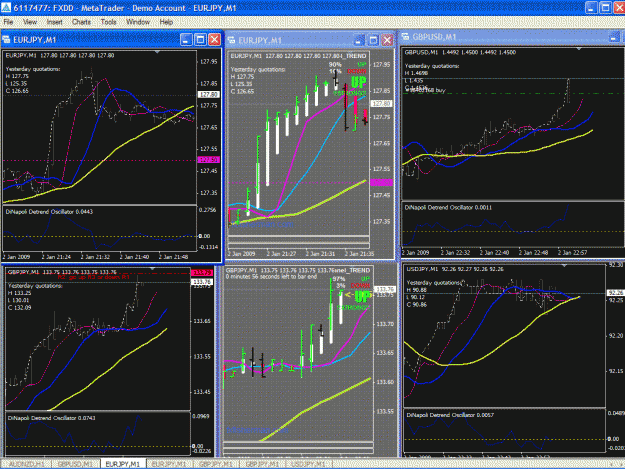Click the magenta 127.50 level label in EURJPY chart
The height and width of the screenshot is (469, 625).
208,159
